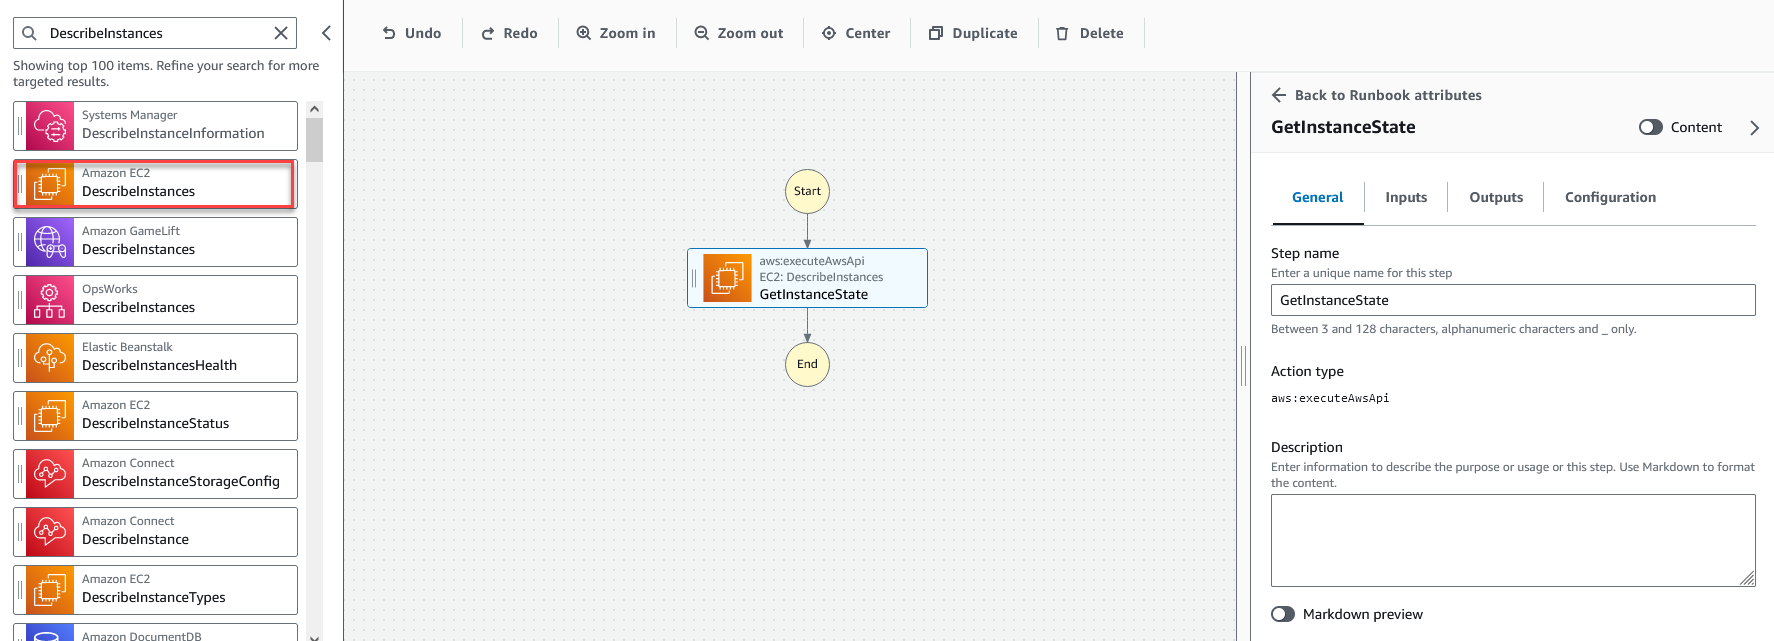This screenshot has height=641, width=1774.
Task: Click the Amazon Connect DescribeInstanceStorageConfig icon
Action: pos(50,474)
